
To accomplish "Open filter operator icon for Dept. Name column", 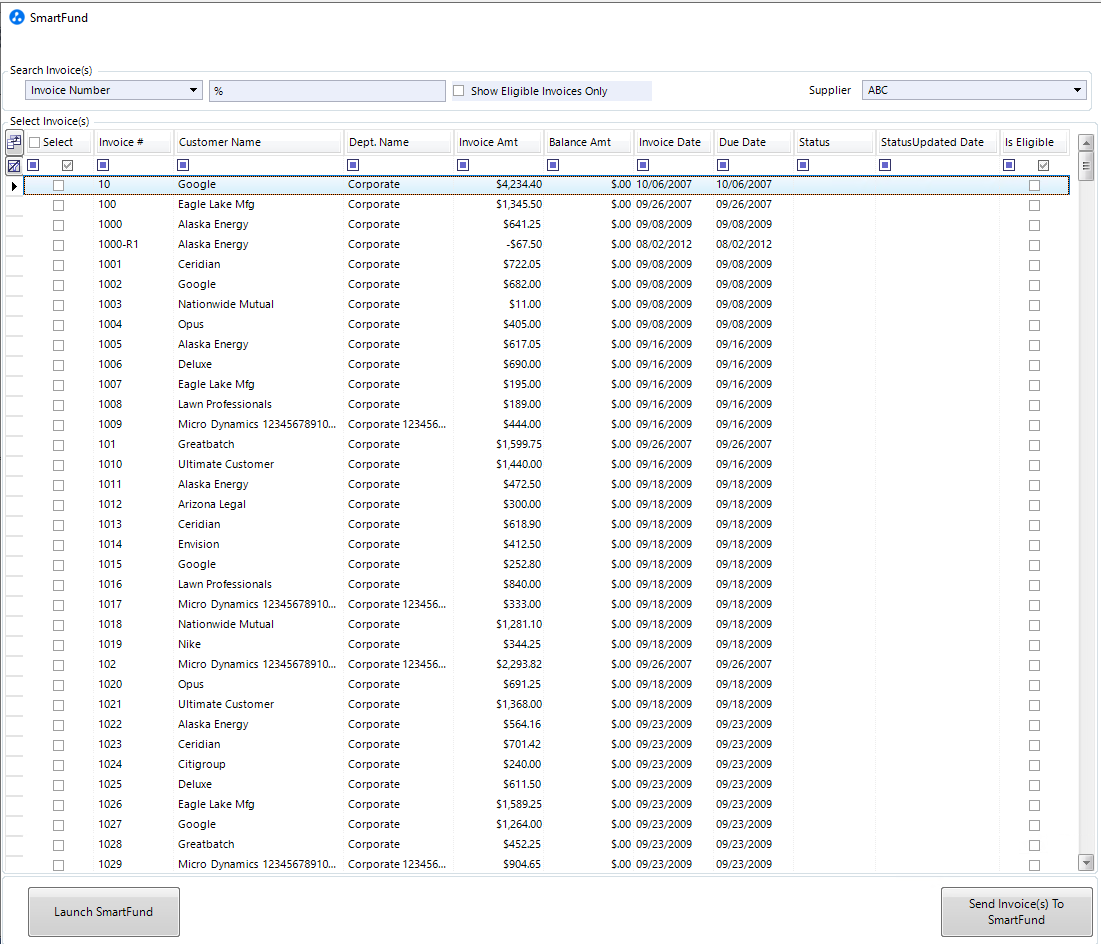I will (x=353, y=165).
